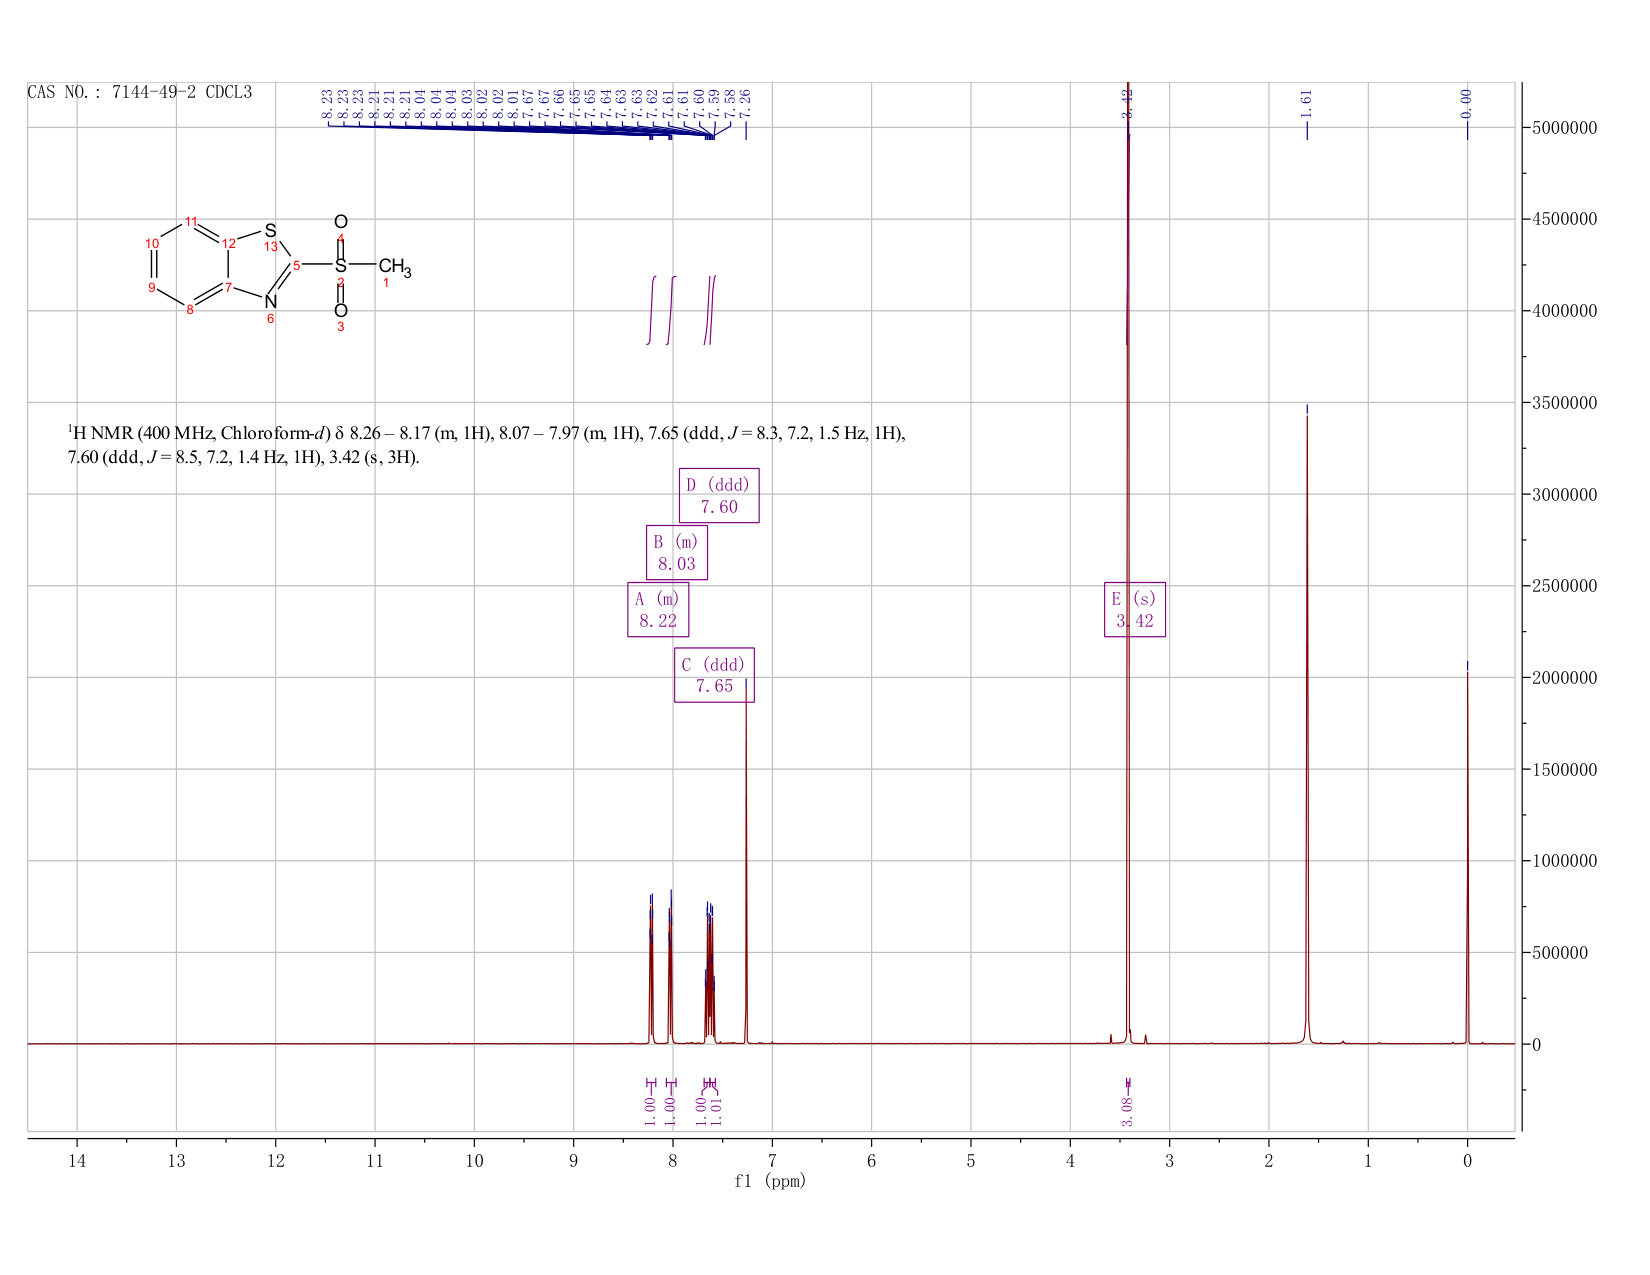This screenshot has height=1275, width=1650.
Task: Select the CH3 group in the structure
Action: pos(394,267)
